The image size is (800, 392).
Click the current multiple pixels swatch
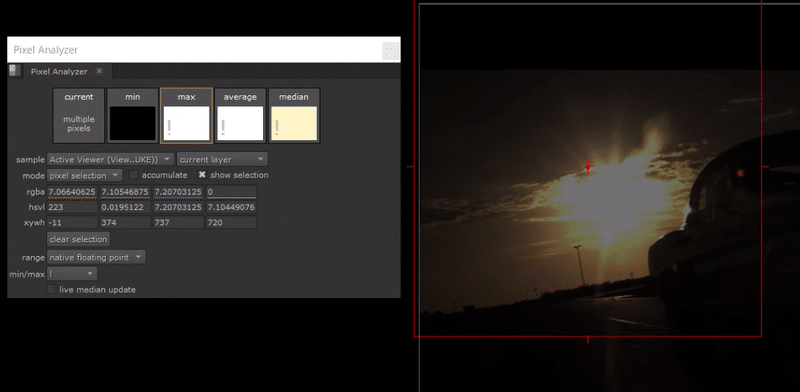pyautogui.click(x=79, y=116)
